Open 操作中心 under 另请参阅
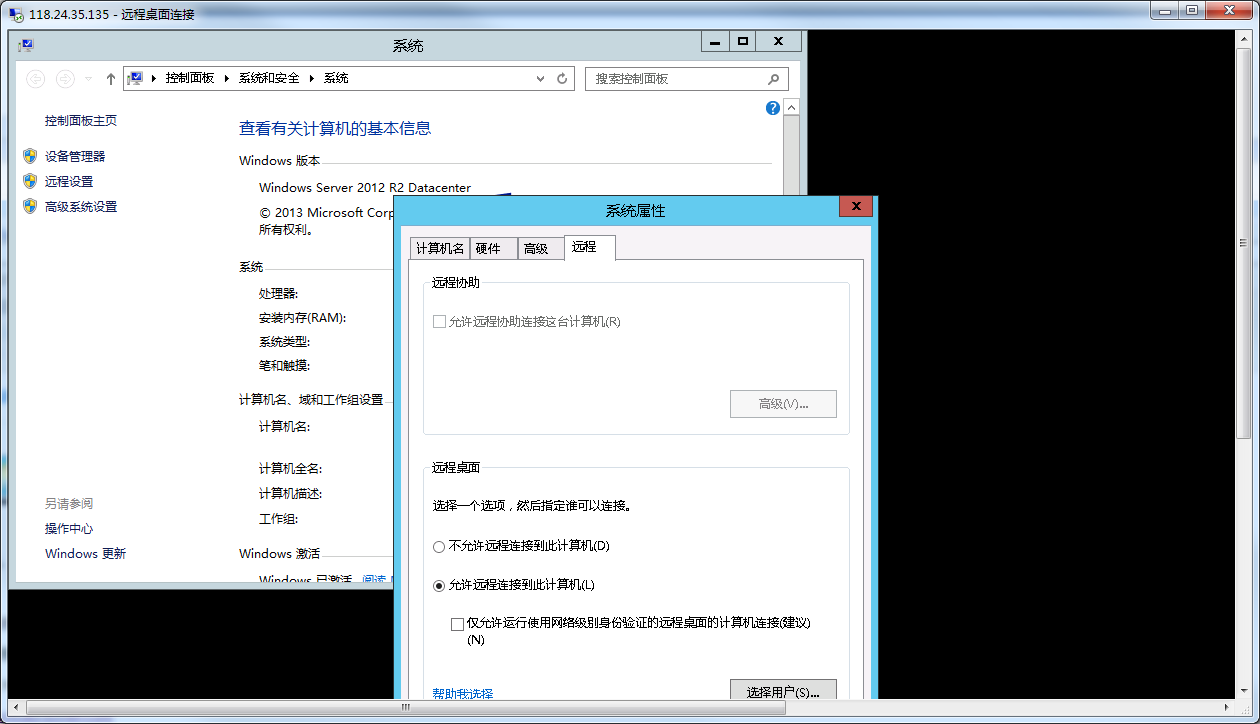The width and height of the screenshot is (1260, 724). click(x=69, y=528)
